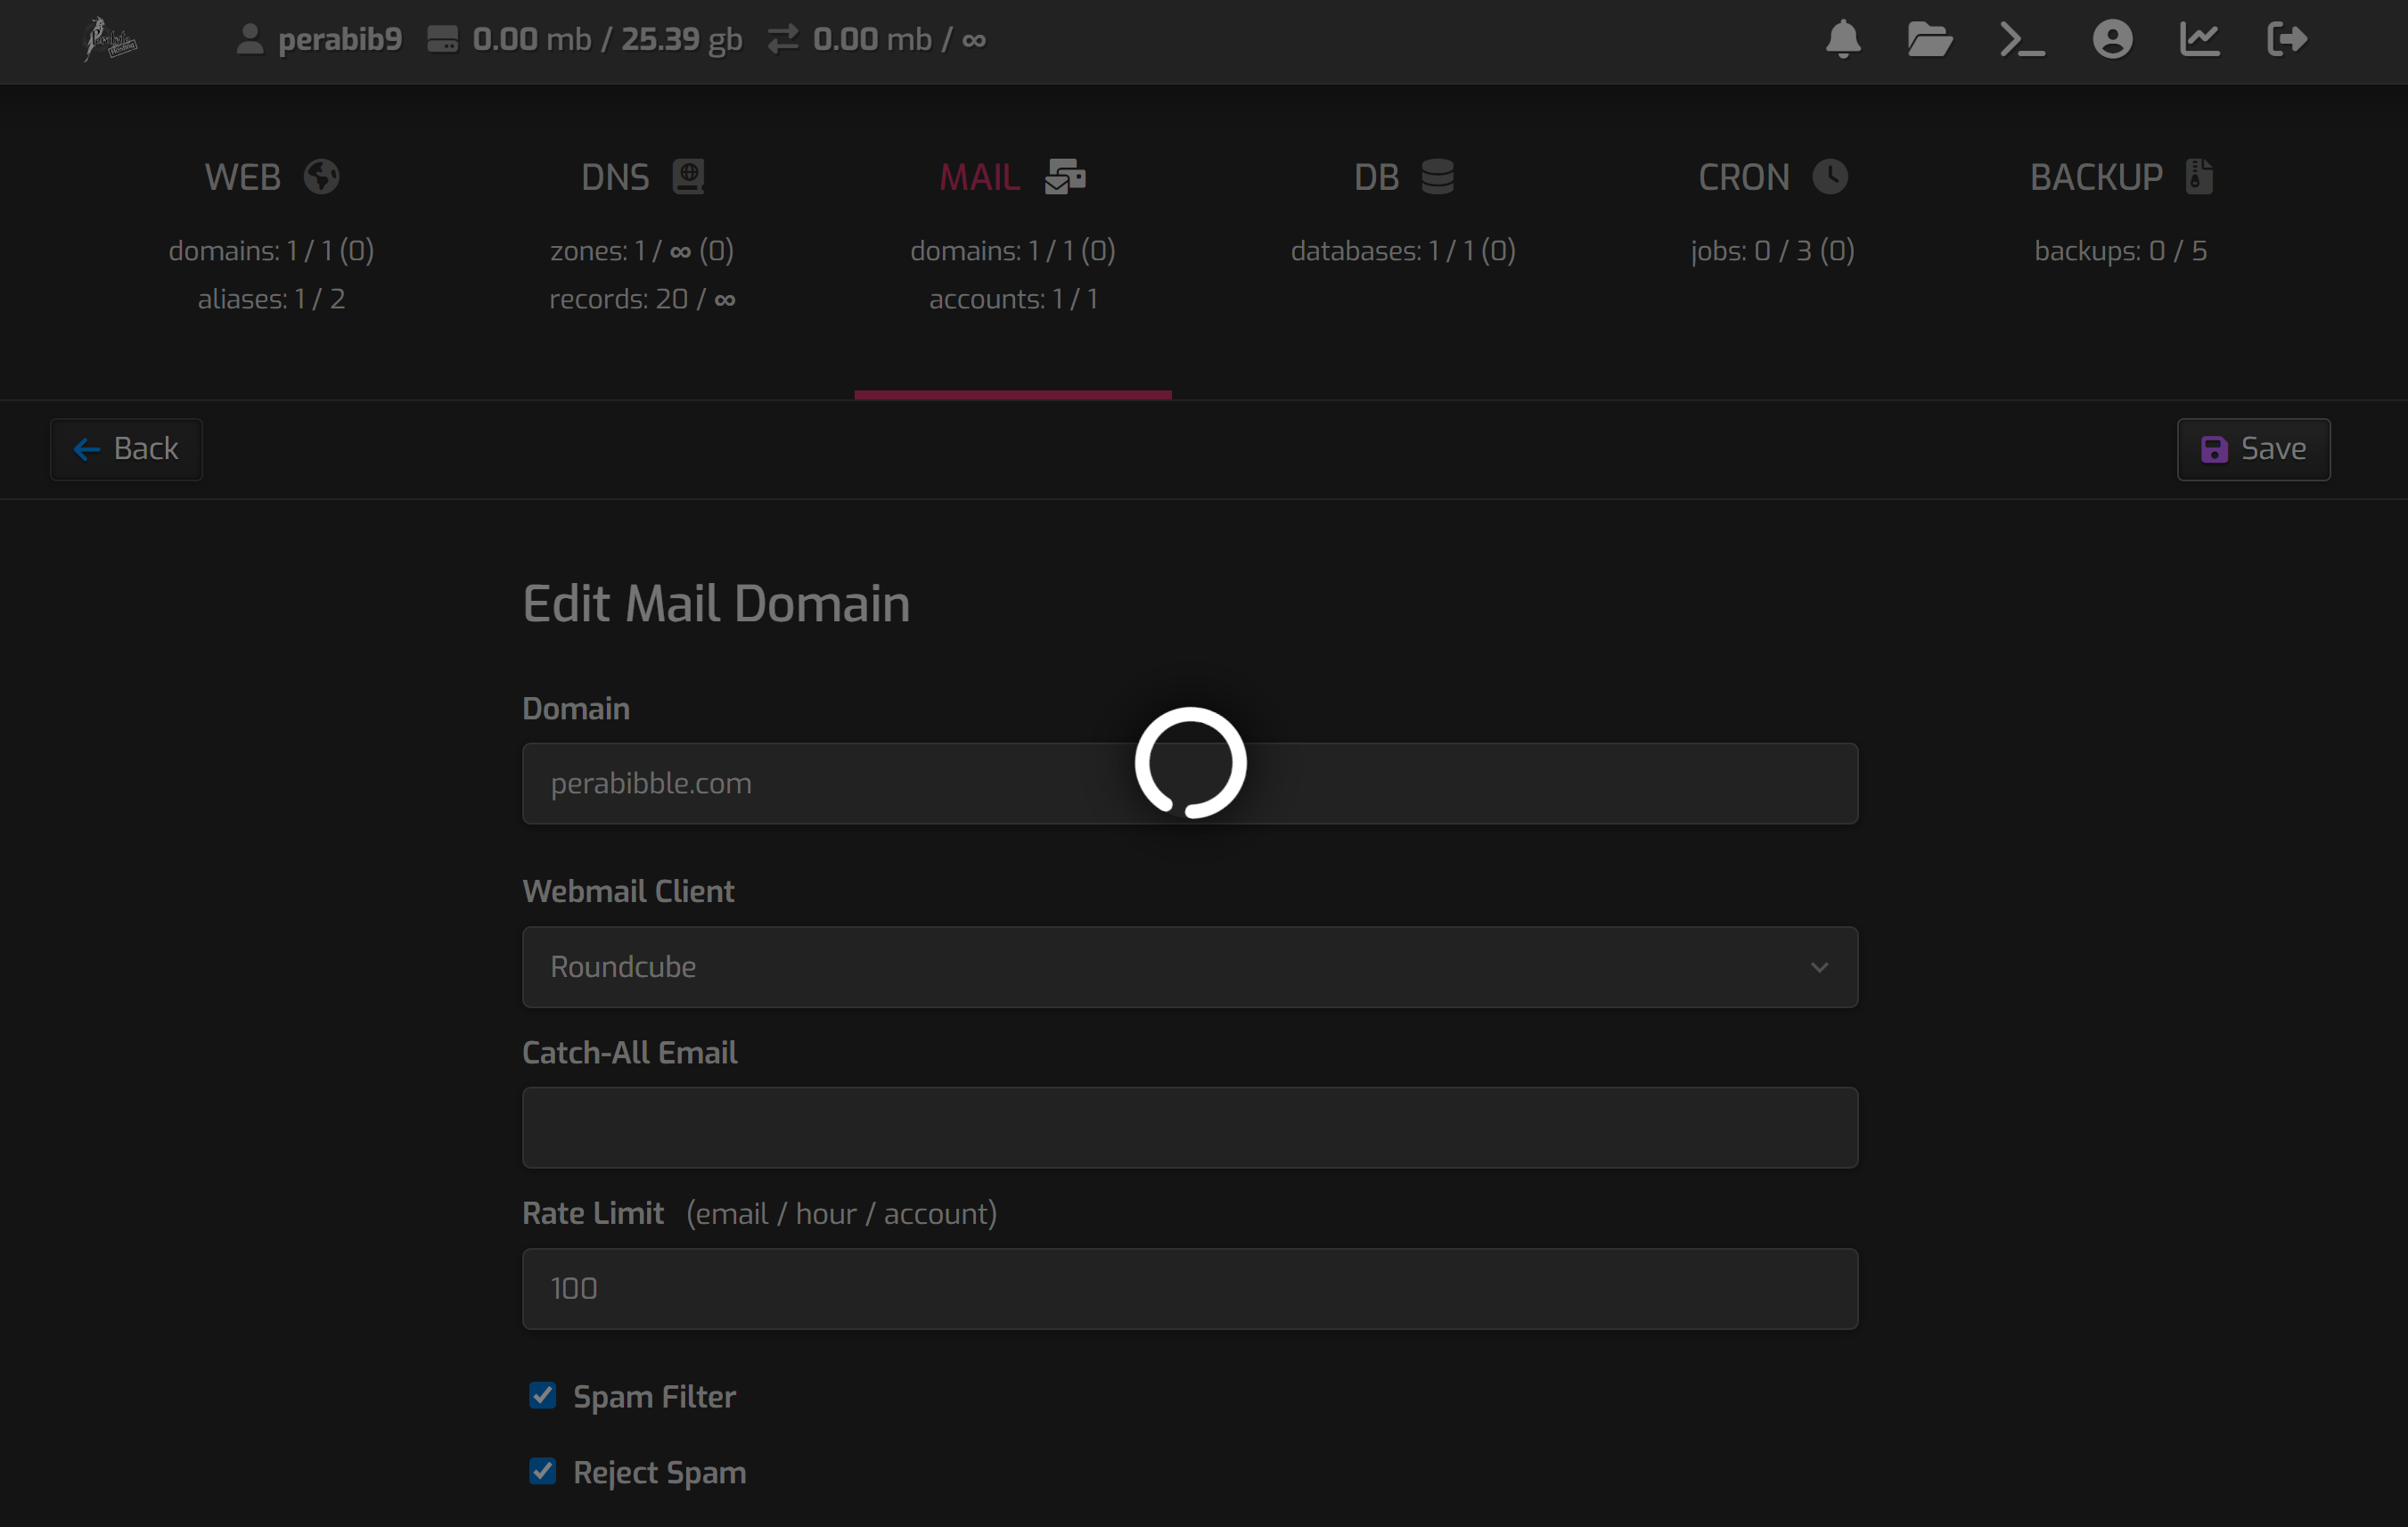2408x1527 pixels.
Task: Click the Rate Limit input field
Action: coord(1189,1288)
